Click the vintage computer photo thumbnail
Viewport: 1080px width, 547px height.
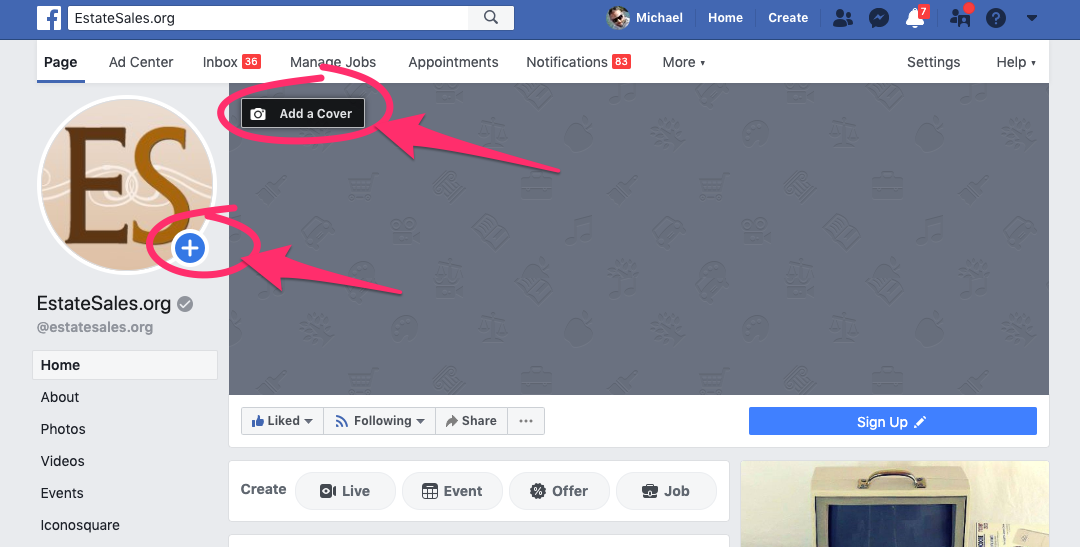click(895, 504)
